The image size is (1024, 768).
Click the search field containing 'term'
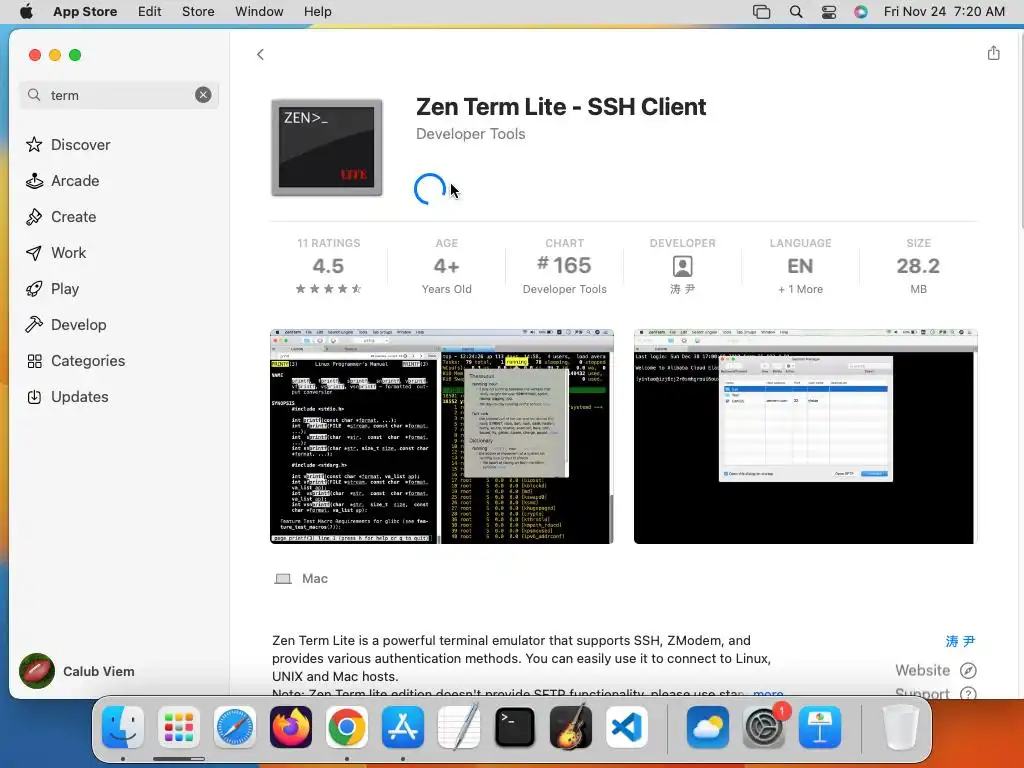point(120,95)
